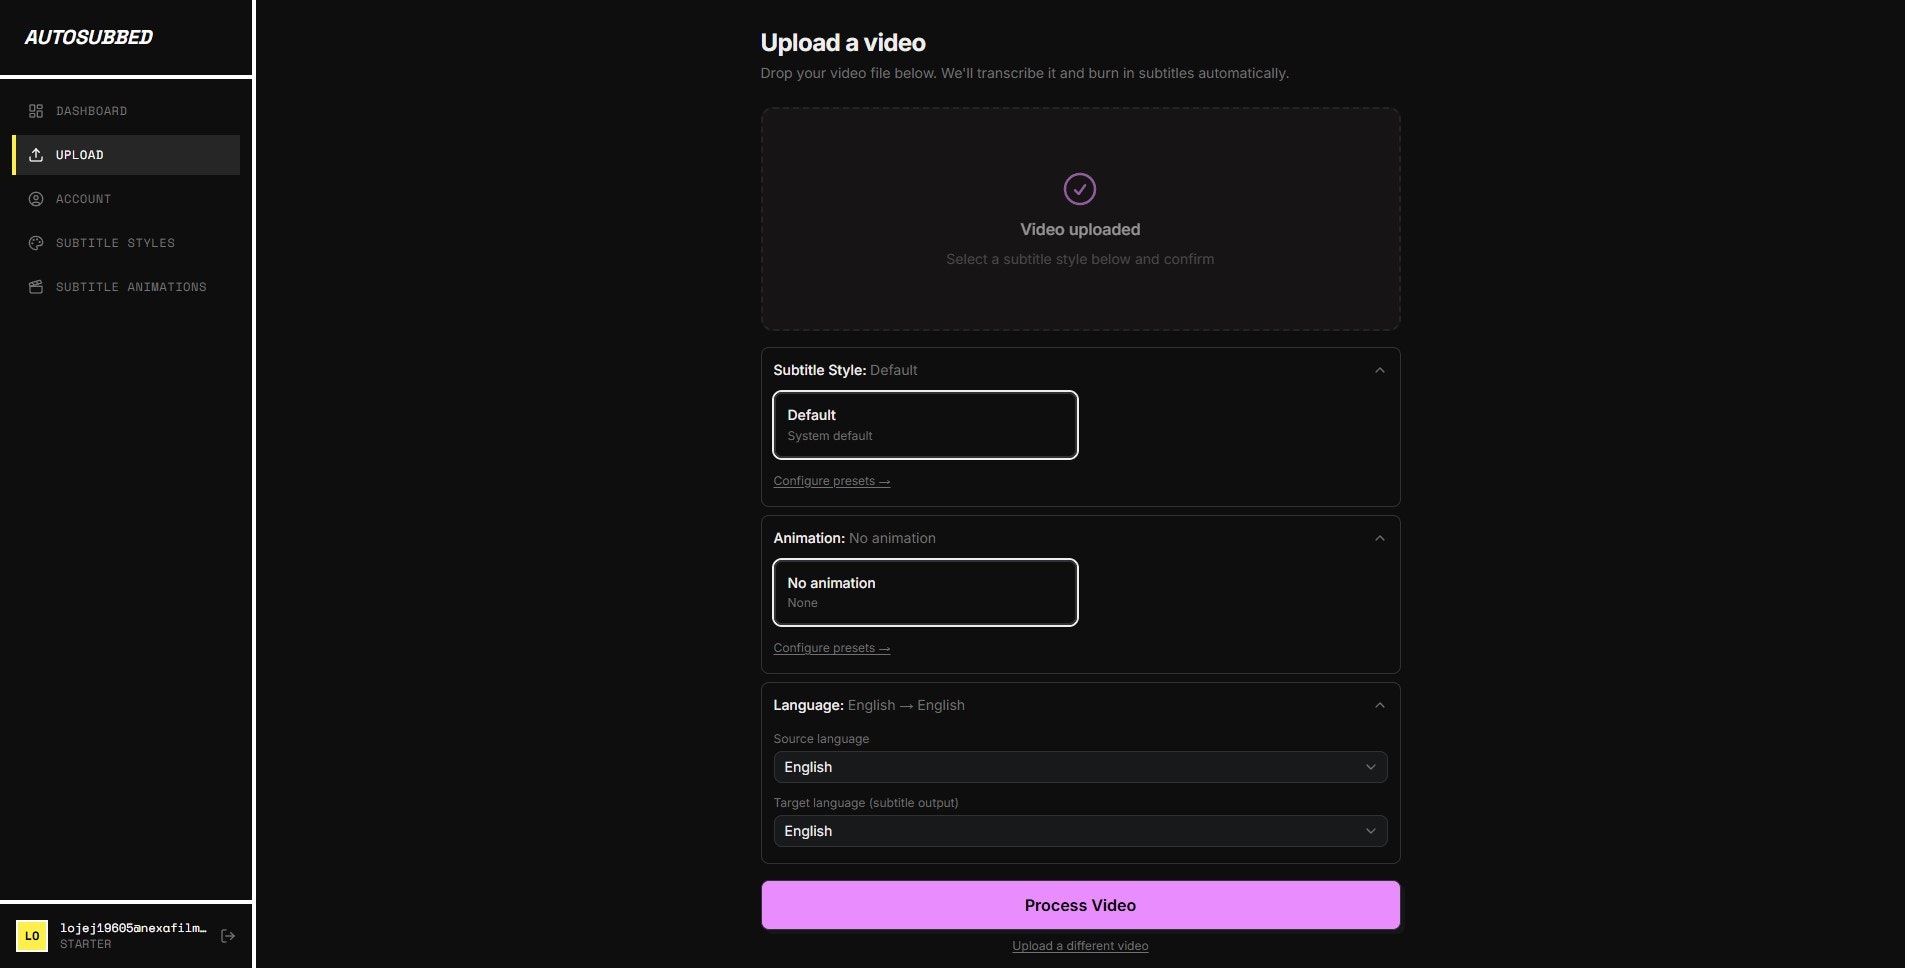Click the Account person icon in sidebar
The image size is (1905, 968).
36,199
